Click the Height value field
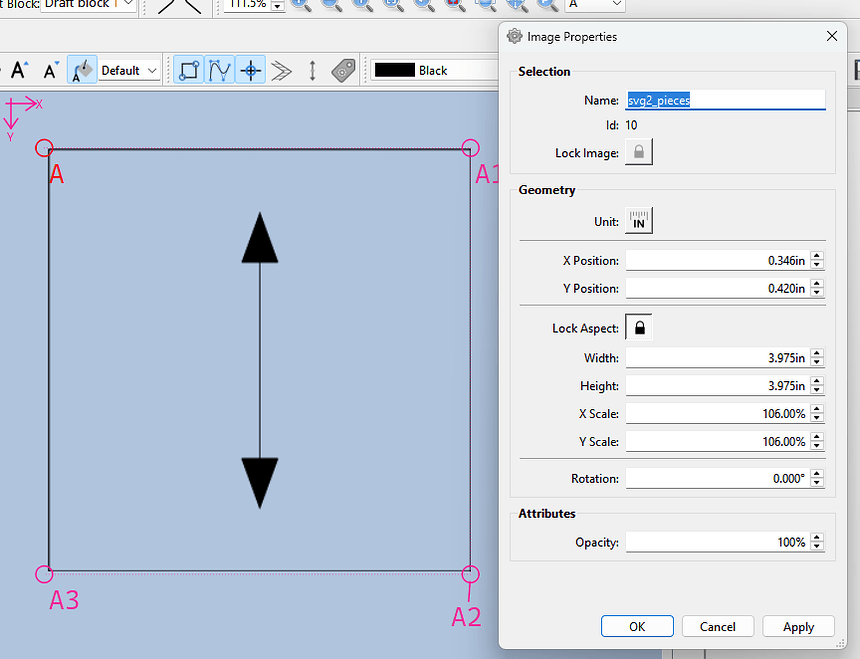Screen dimensions: 860x659 click(718, 386)
